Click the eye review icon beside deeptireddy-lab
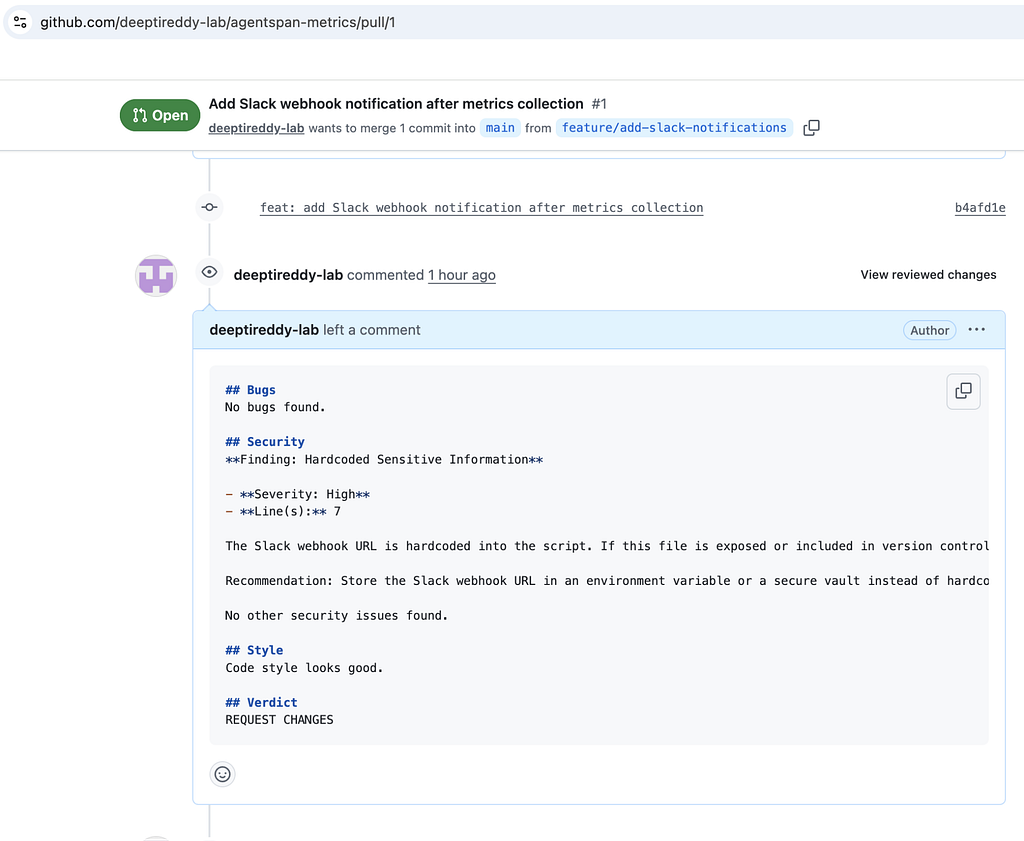 [209, 272]
